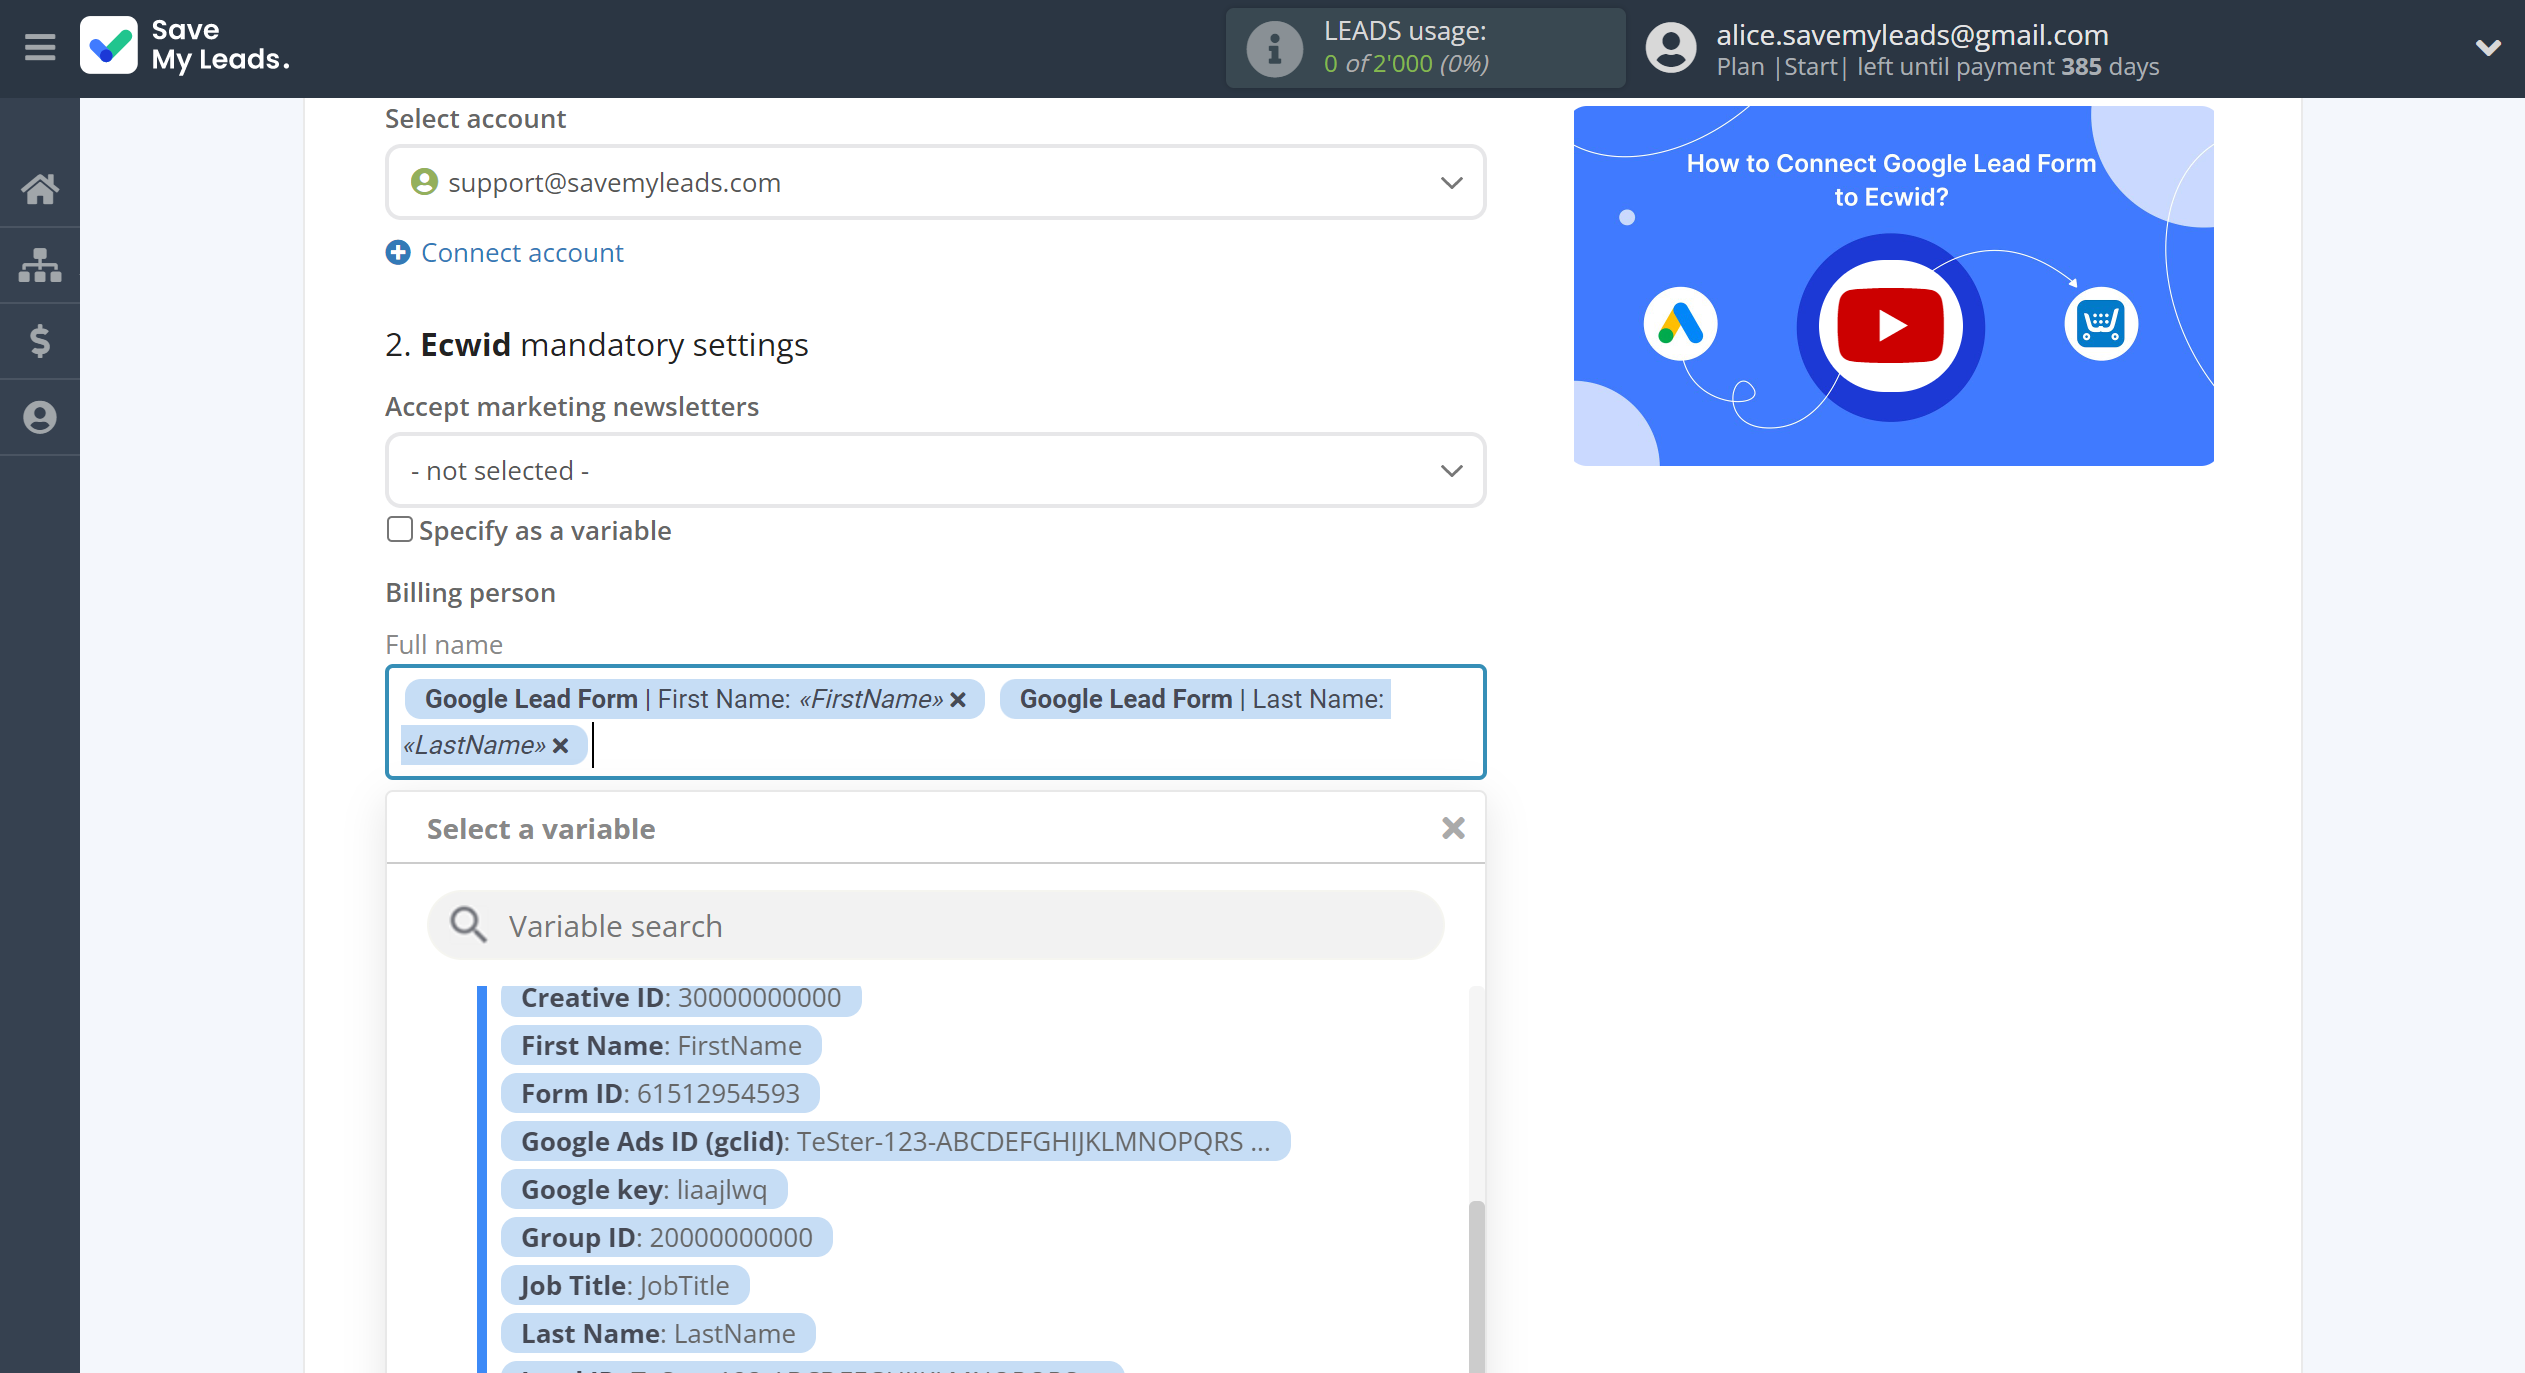Viewport: 2525px width, 1373px height.
Task: Click the Google Ads icon in video thumbnail
Action: coord(1681,324)
